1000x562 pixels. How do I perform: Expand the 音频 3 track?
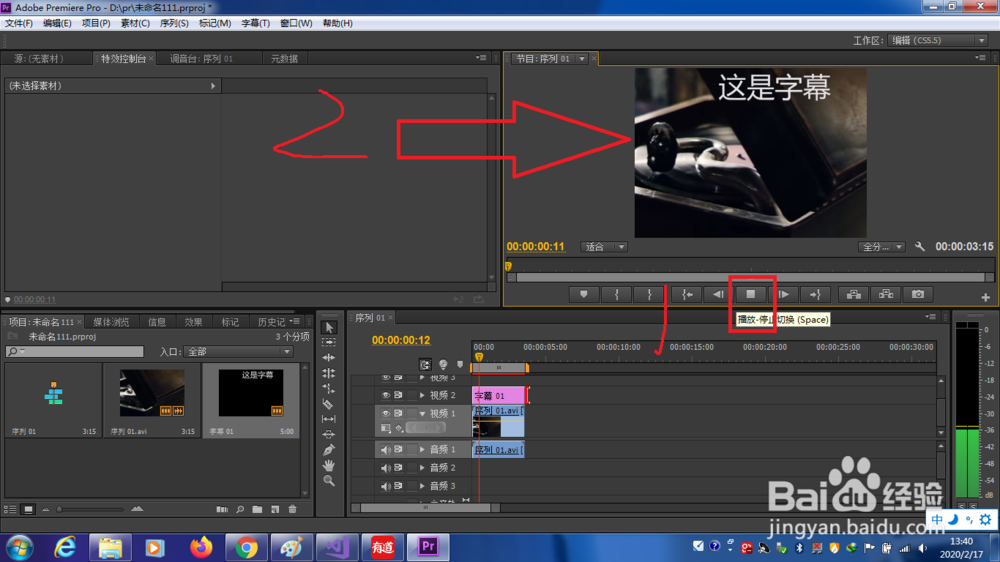point(422,486)
